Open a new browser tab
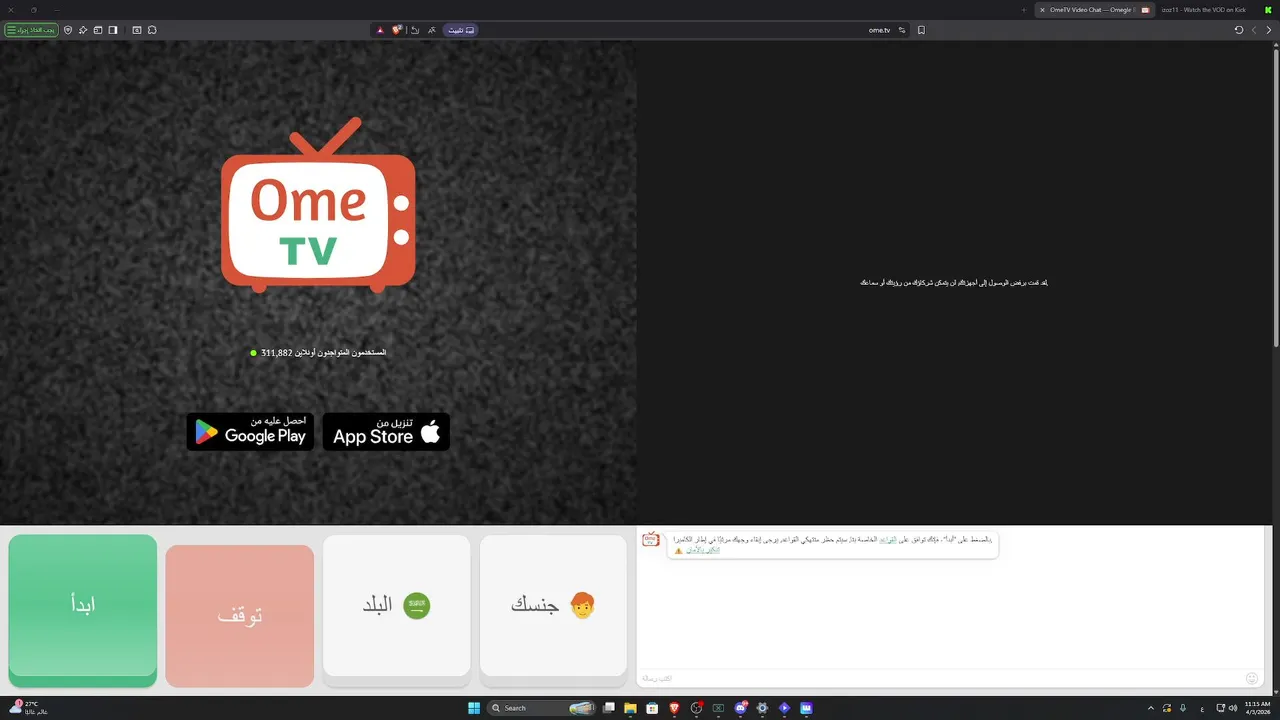 [1024, 10]
